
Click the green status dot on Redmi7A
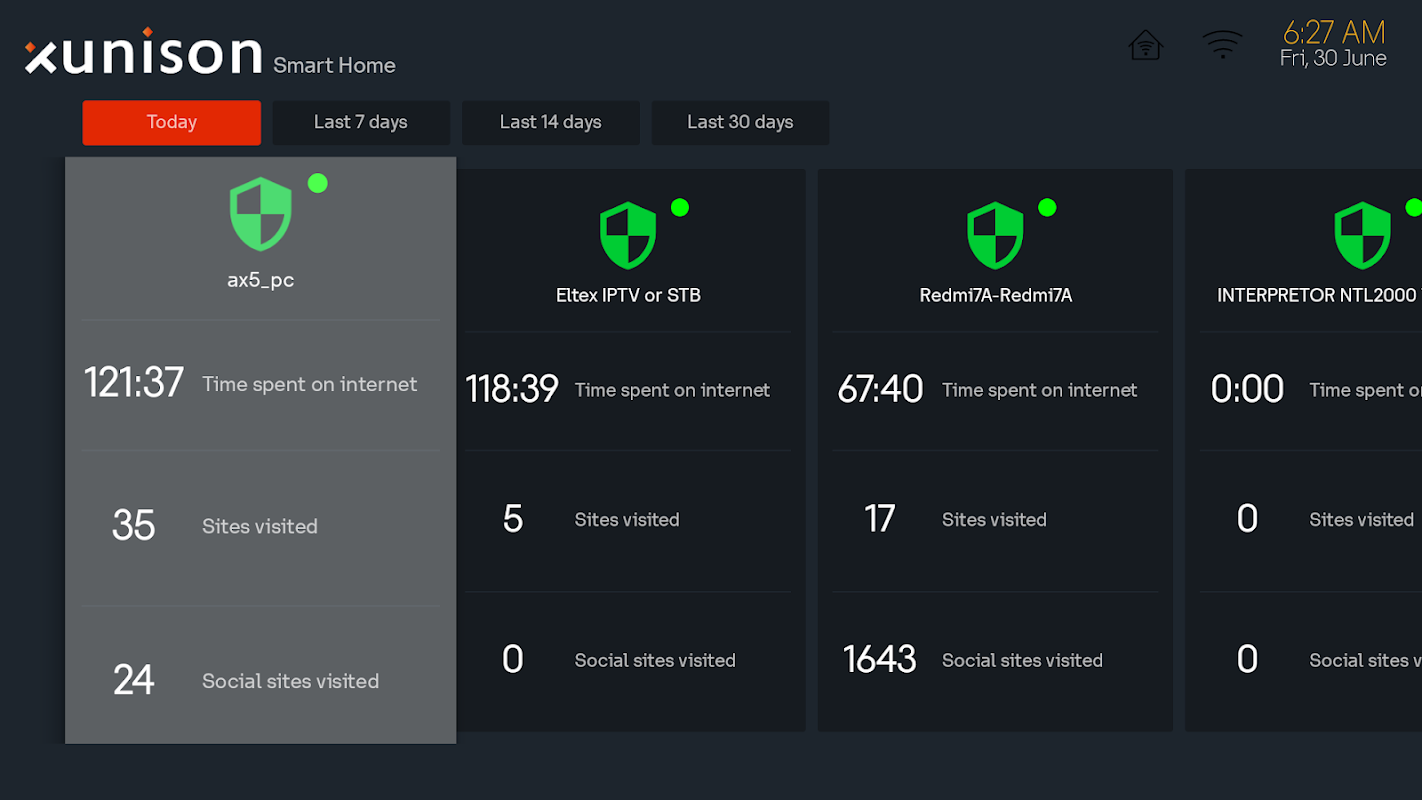[1047, 207]
